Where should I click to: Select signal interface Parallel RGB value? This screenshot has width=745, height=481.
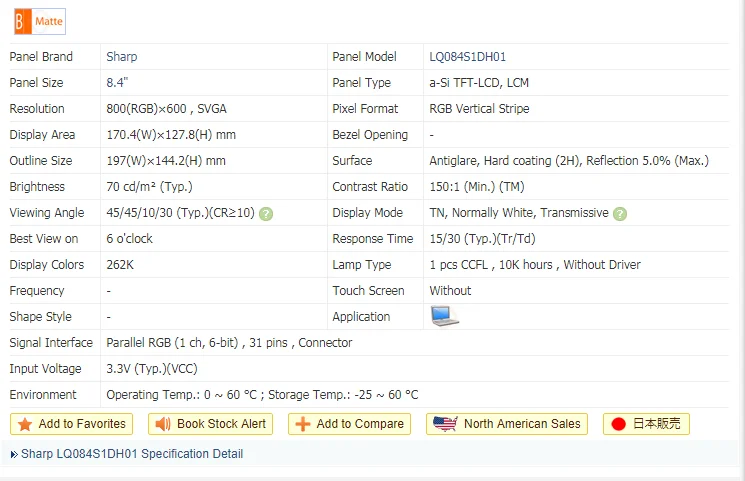[x=229, y=343]
